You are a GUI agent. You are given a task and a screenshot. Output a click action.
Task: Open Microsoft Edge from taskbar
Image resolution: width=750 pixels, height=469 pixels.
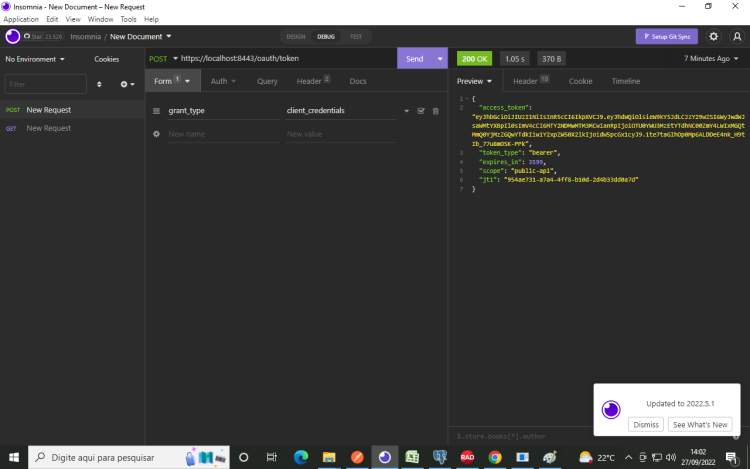coord(301,458)
